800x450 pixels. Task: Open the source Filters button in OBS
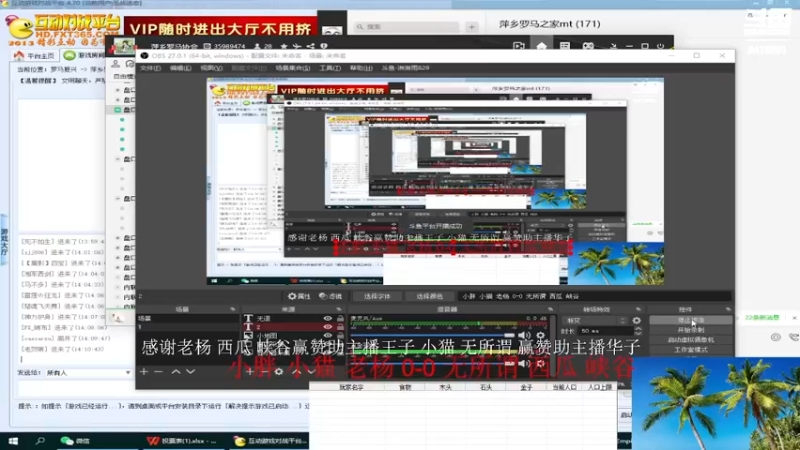(331, 296)
